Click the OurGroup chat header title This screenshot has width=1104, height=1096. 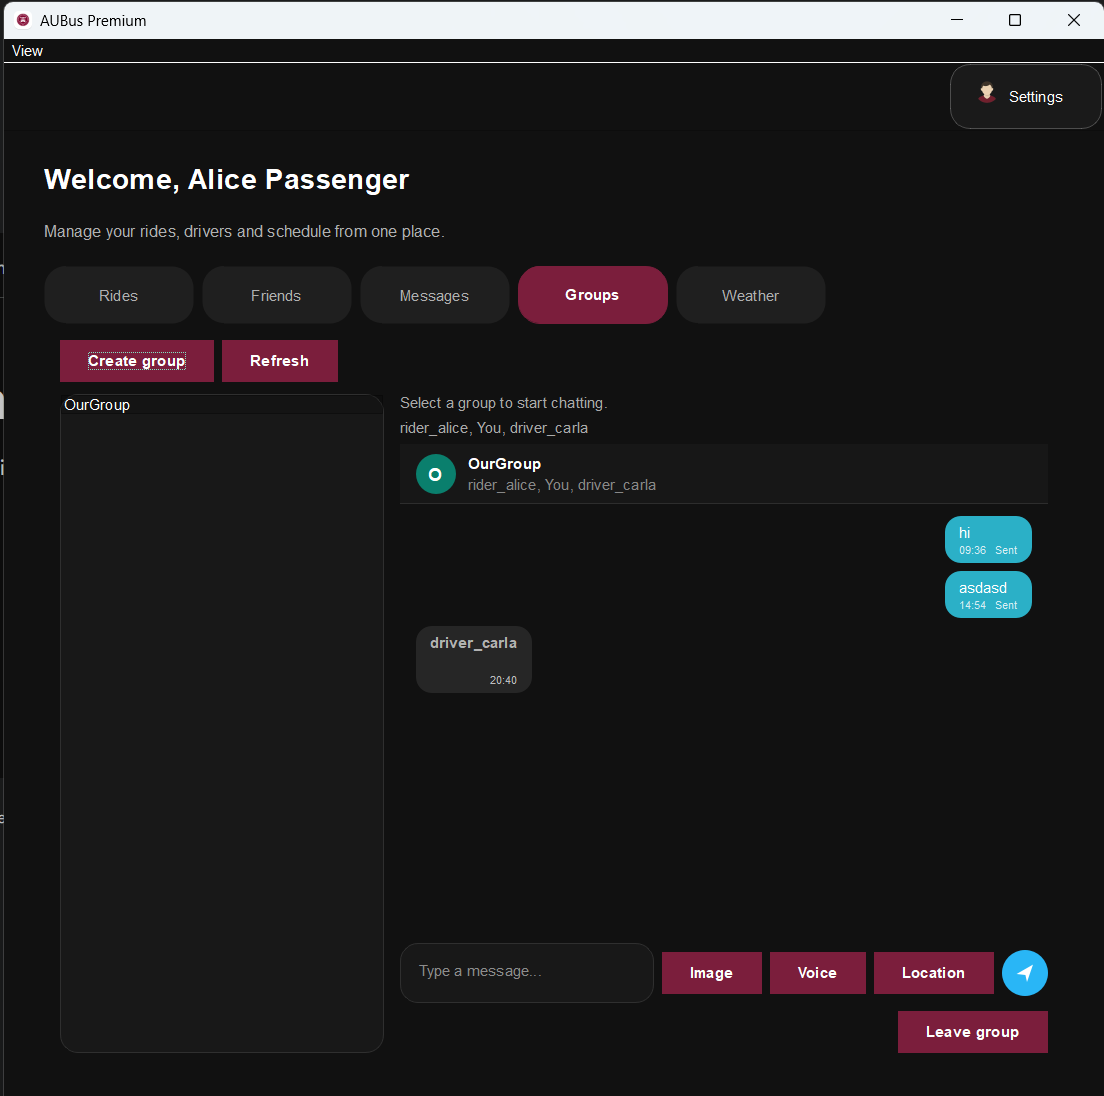504,464
